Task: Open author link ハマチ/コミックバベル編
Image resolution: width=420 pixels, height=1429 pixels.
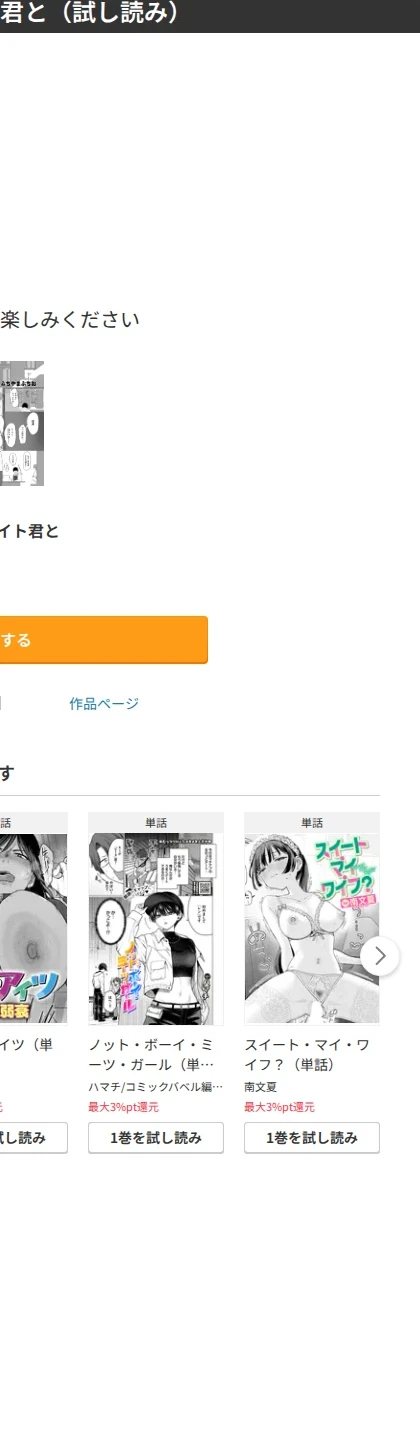Action: tap(155, 1087)
